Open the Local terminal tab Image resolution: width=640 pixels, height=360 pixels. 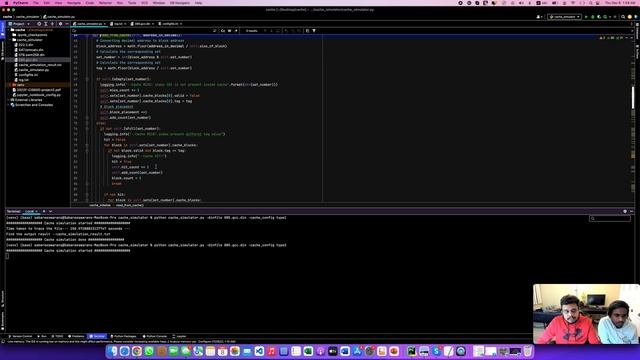tap(29, 211)
